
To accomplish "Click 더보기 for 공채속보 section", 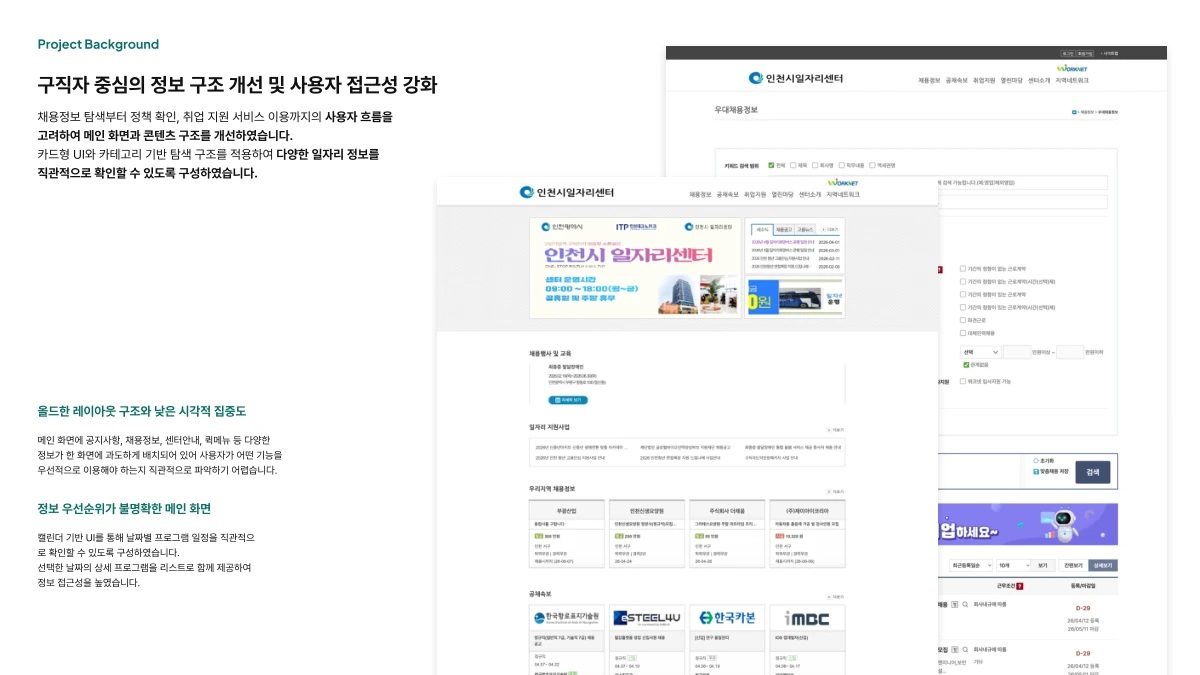I will coord(836,596).
